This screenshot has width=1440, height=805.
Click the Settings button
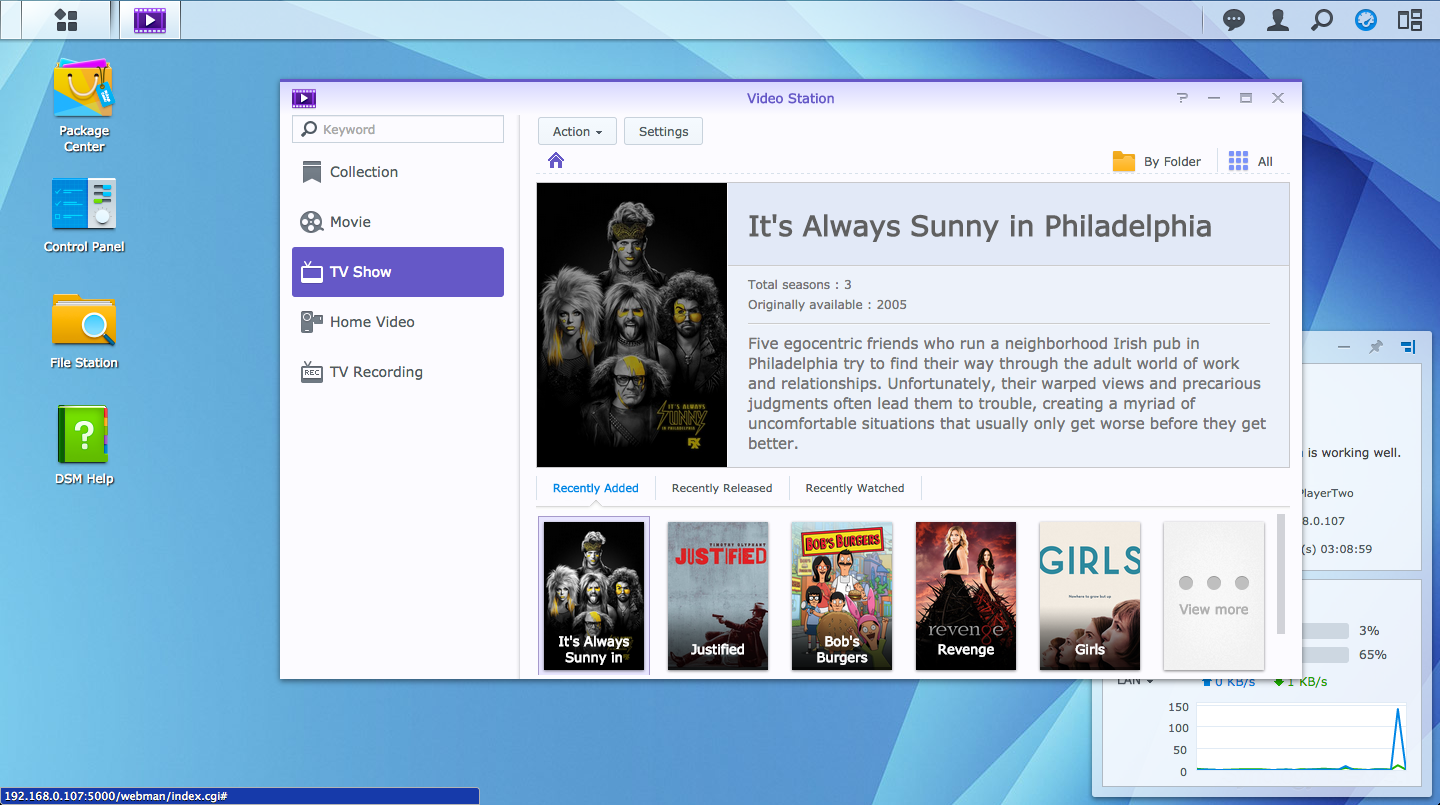(663, 131)
